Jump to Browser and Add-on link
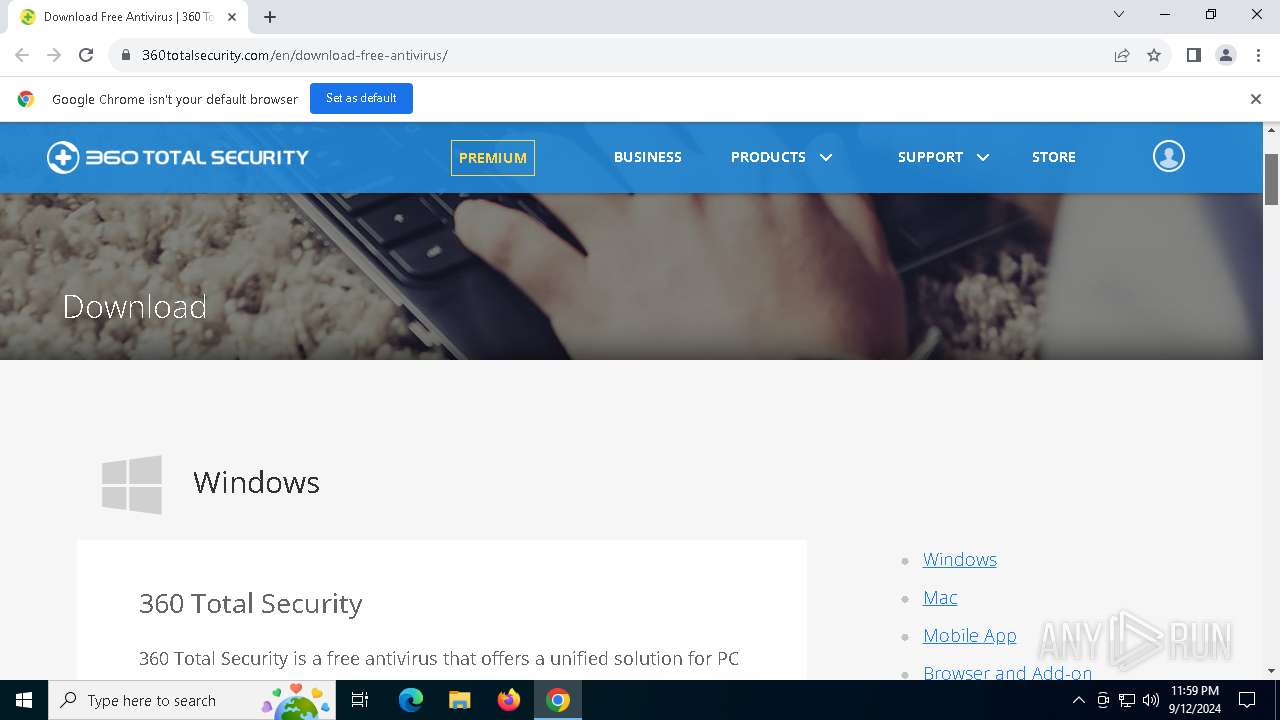 tap(1007, 672)
